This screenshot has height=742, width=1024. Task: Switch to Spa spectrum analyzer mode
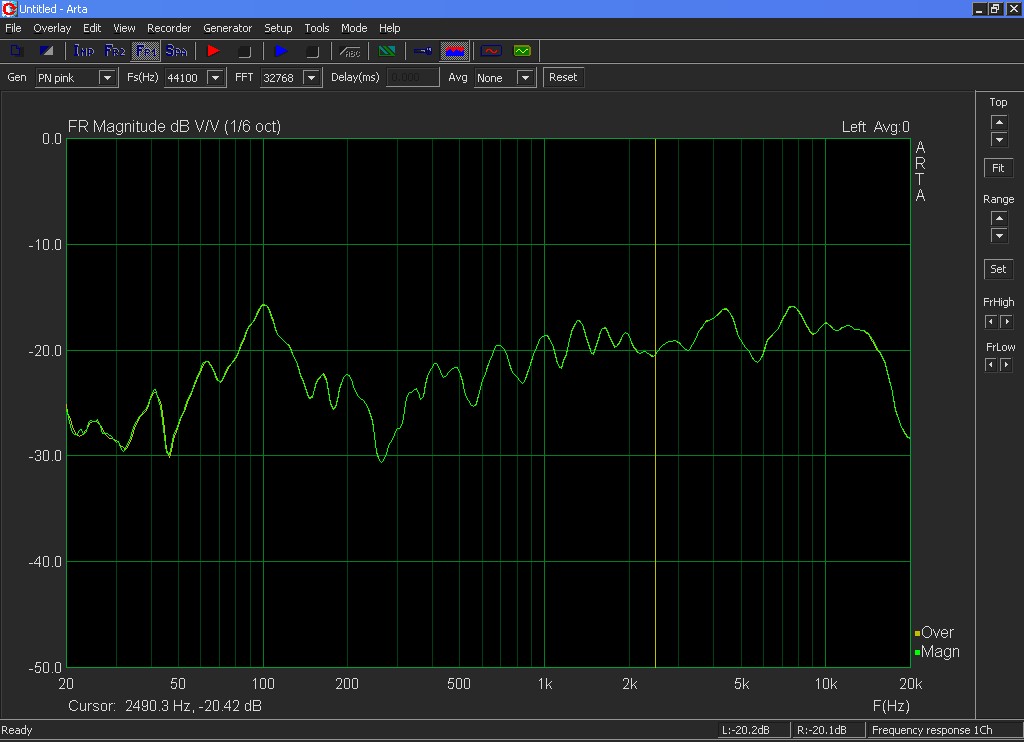point(176,50)
